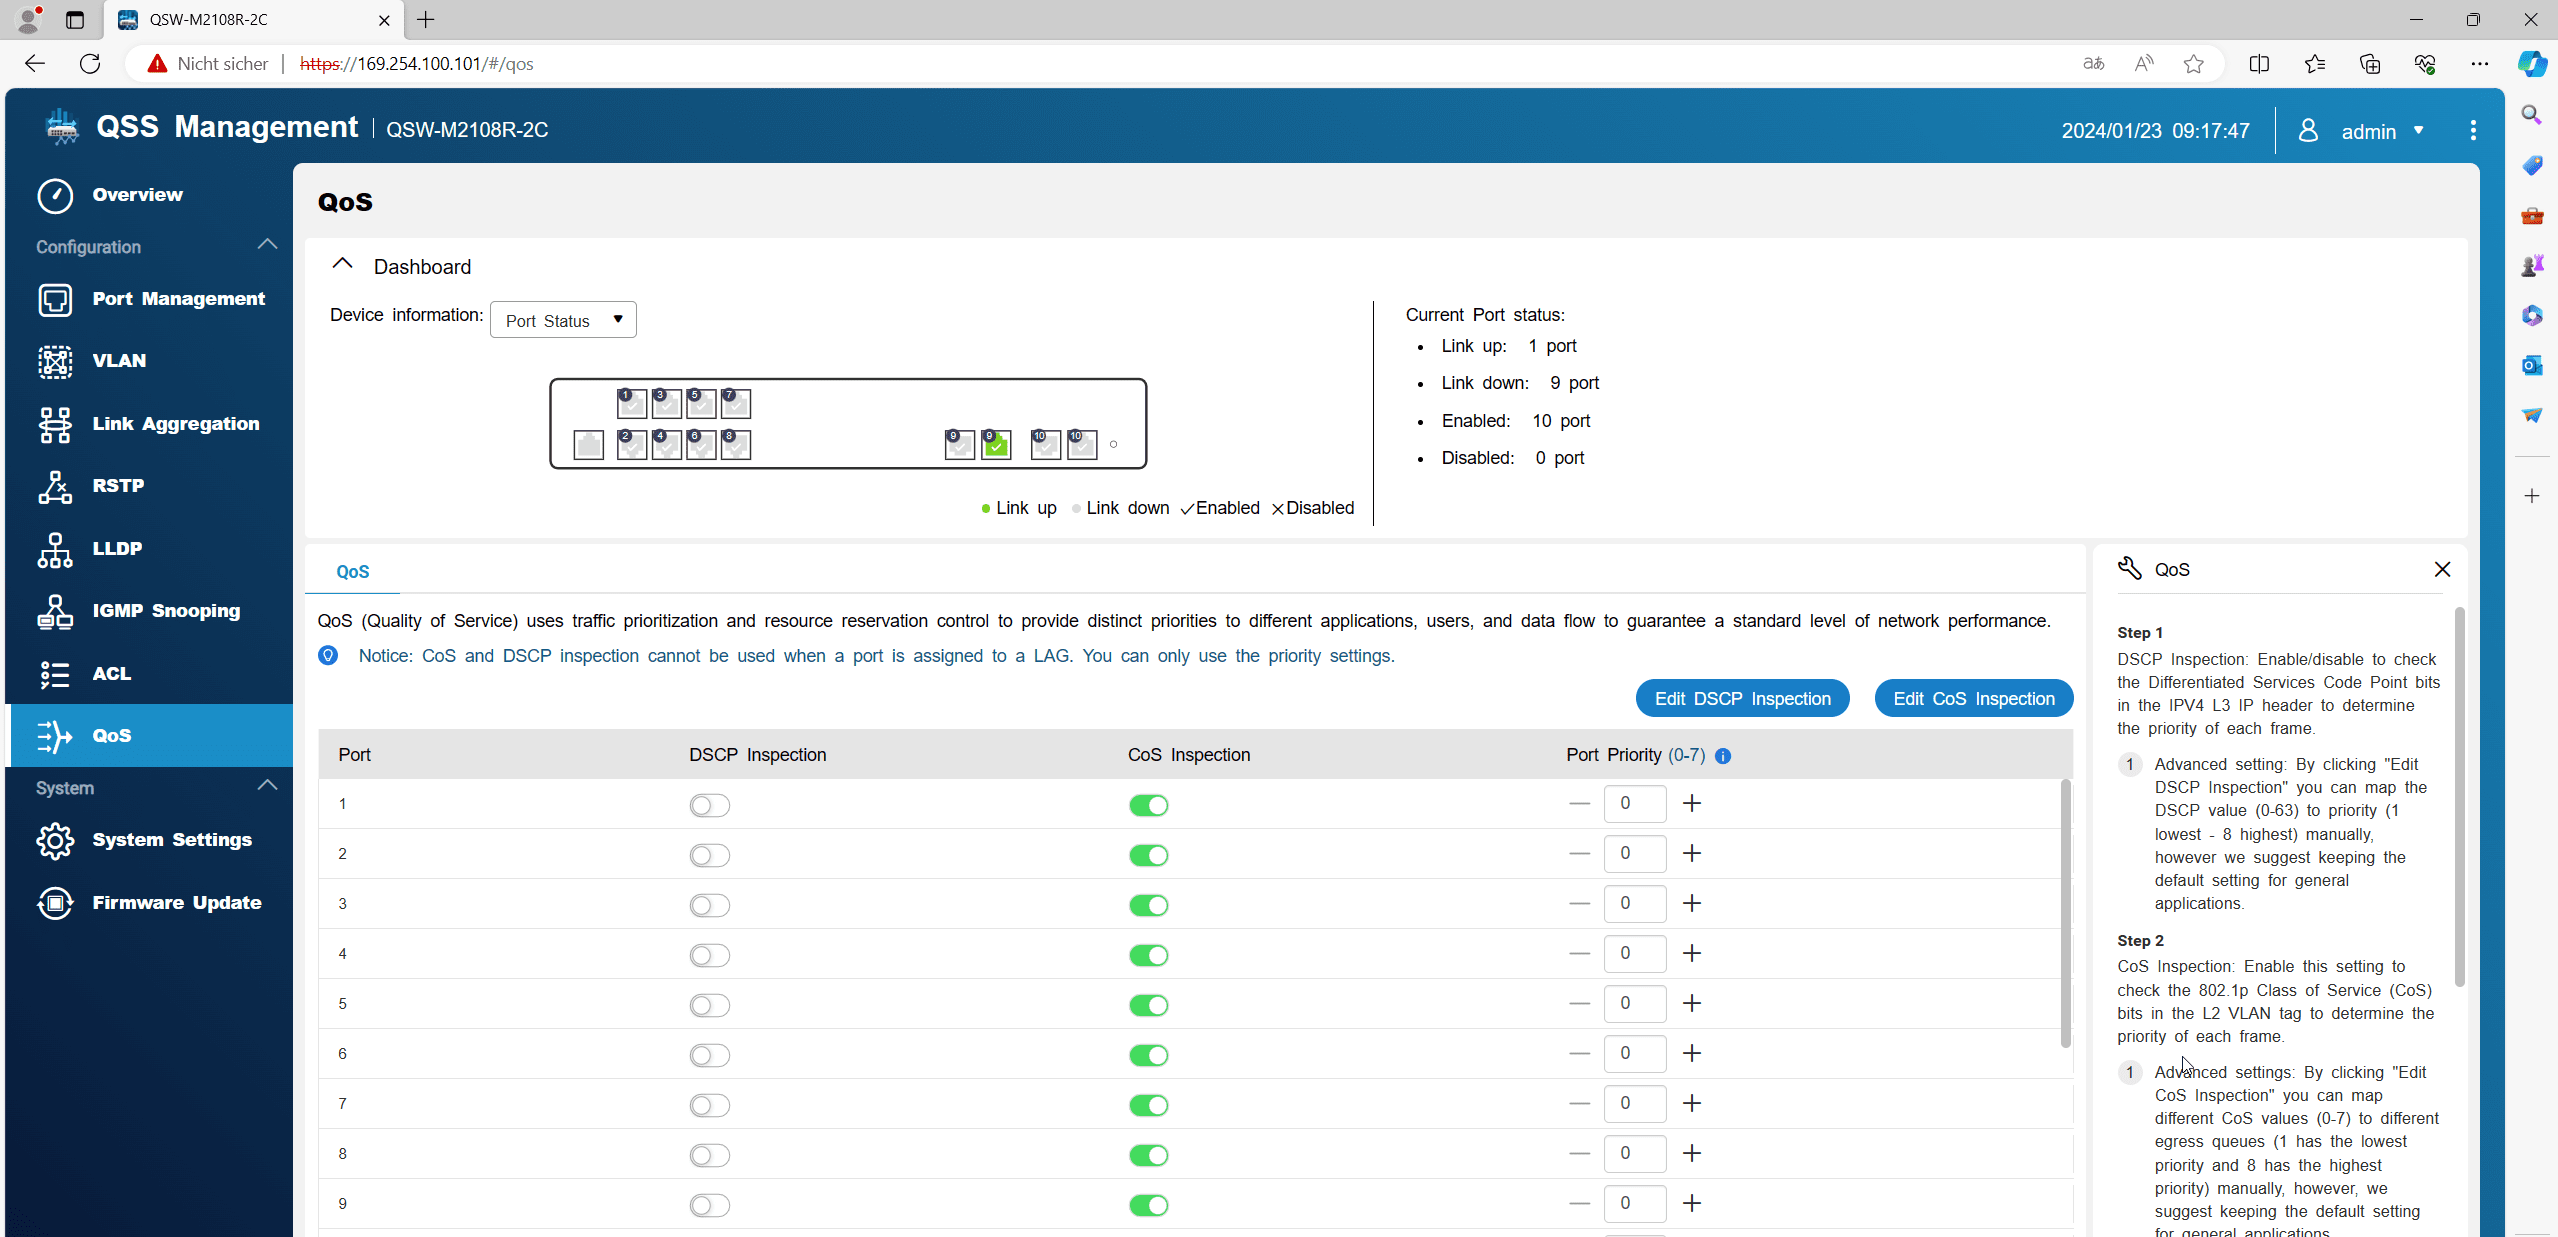Click green link-up port 9 icon
Viewport: 2558px width, 1237px height.
pos(996,445)
